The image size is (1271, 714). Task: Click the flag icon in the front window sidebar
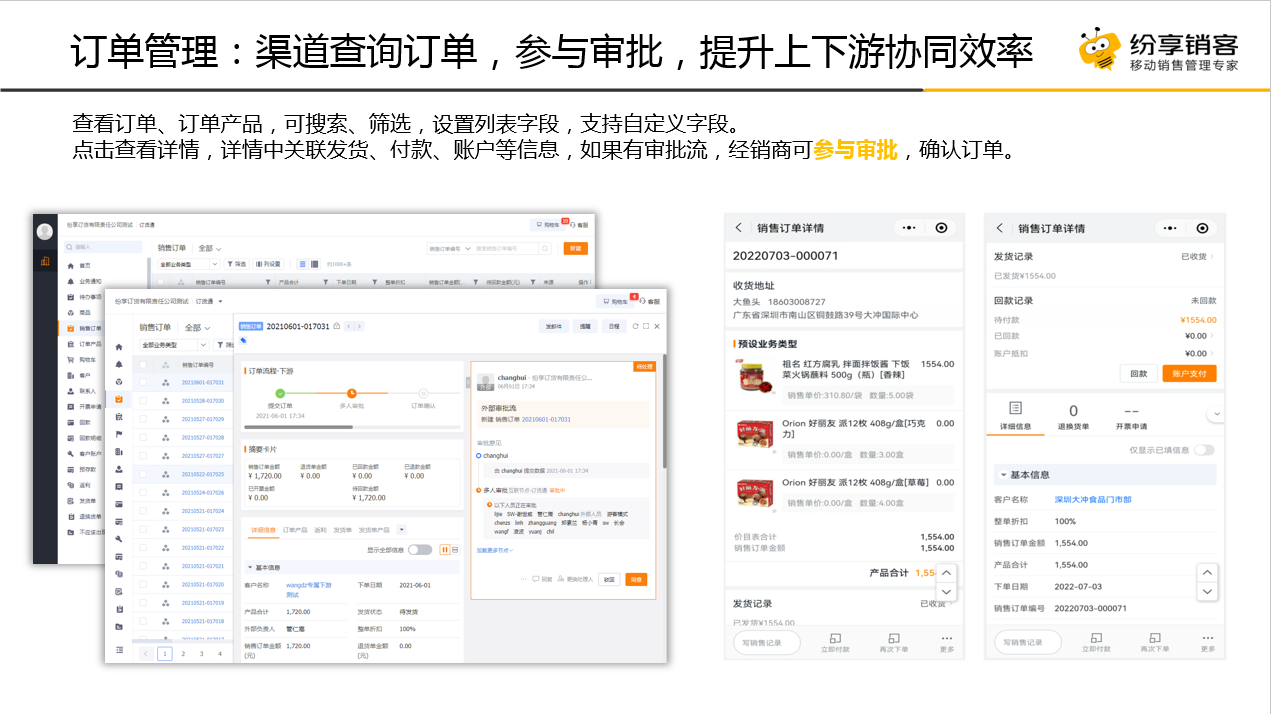pos(119,435)
